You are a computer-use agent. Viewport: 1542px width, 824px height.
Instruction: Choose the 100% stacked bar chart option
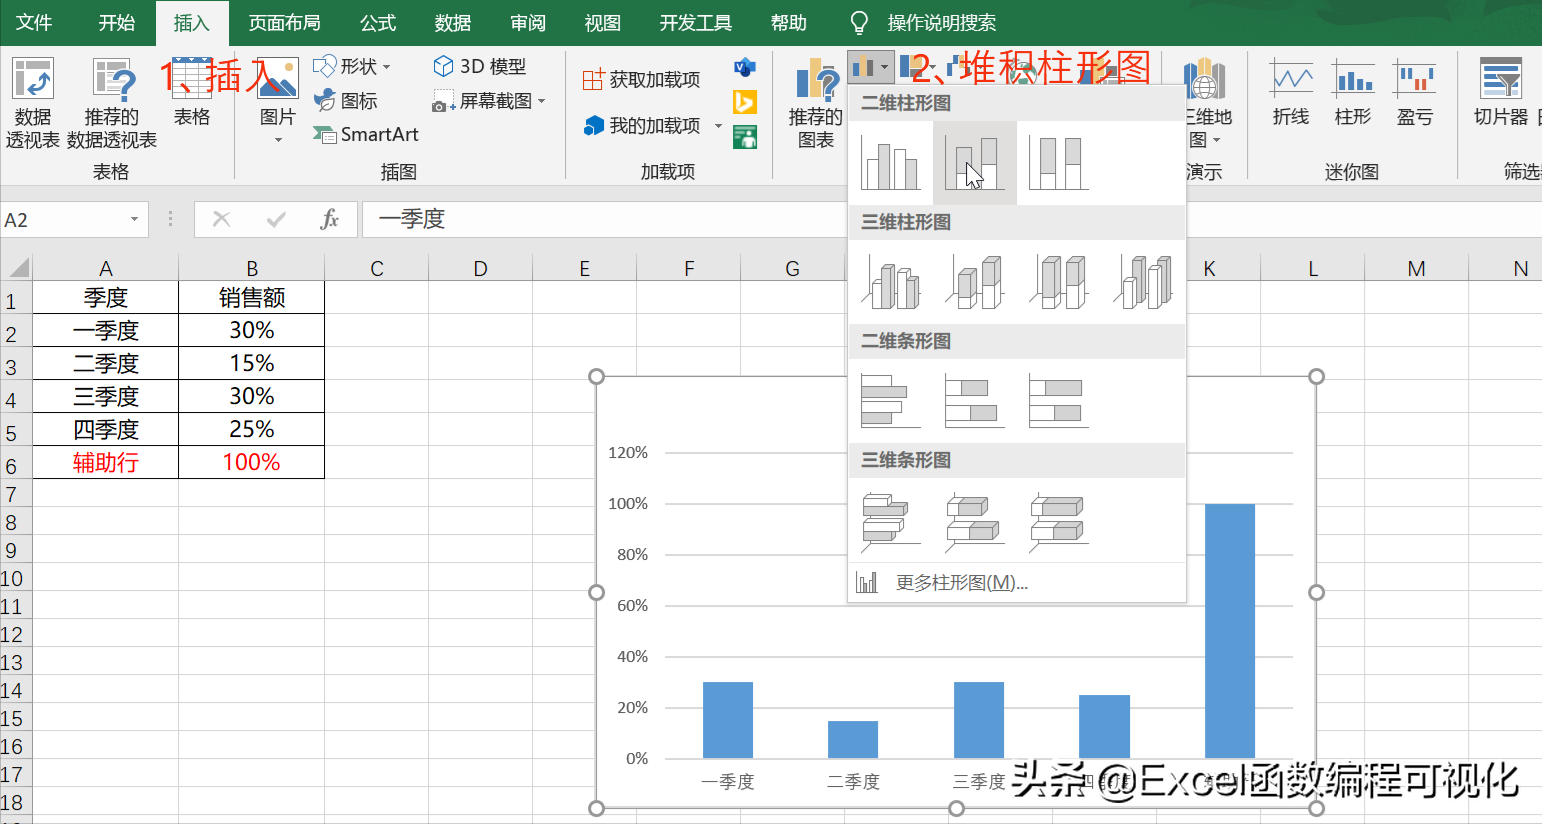[x=1057, y=399]
